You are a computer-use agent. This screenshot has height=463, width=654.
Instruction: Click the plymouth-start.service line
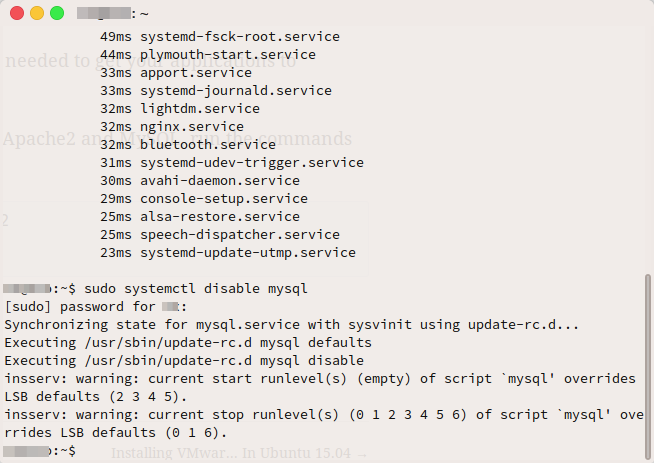(x=208, y=55)
